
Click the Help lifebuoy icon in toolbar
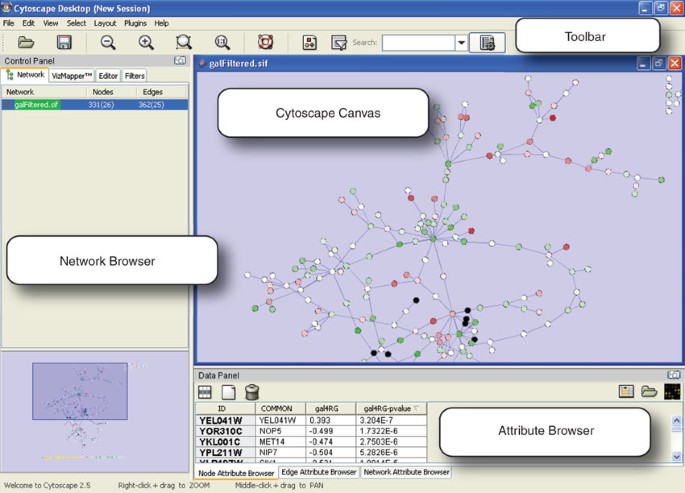[265, 42]
